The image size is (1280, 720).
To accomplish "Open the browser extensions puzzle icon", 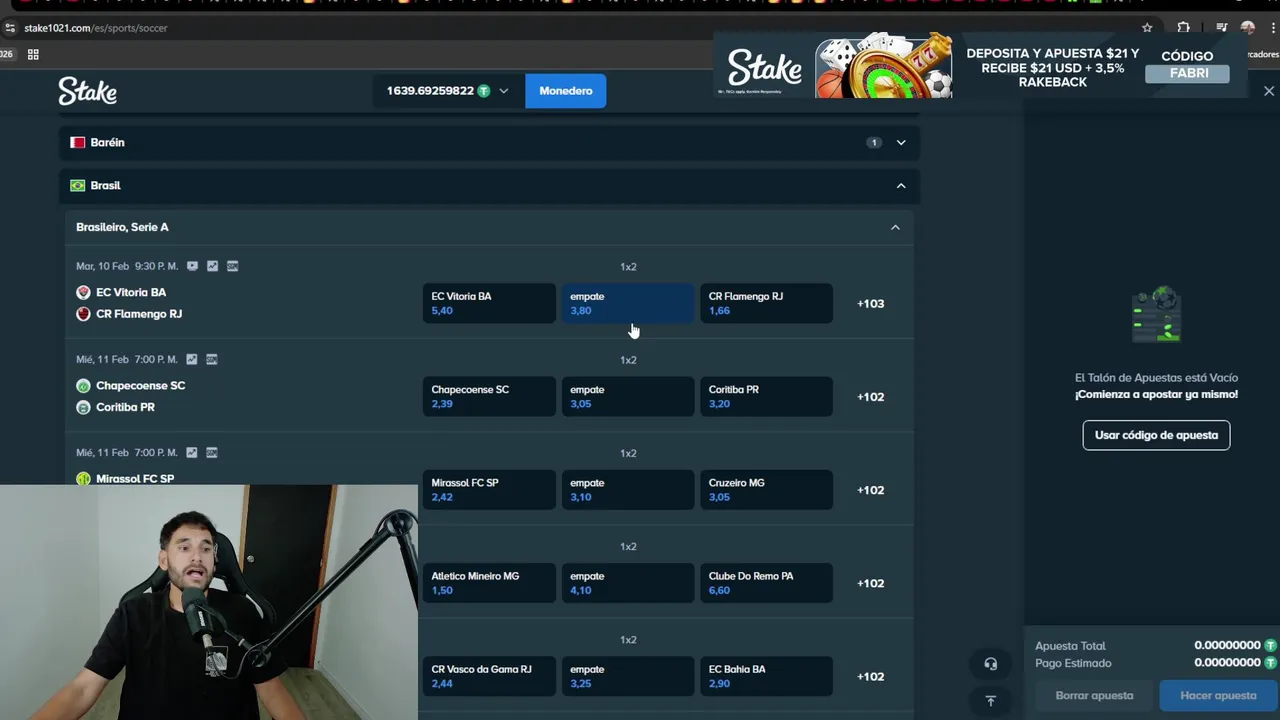I will coord(1183,28).
